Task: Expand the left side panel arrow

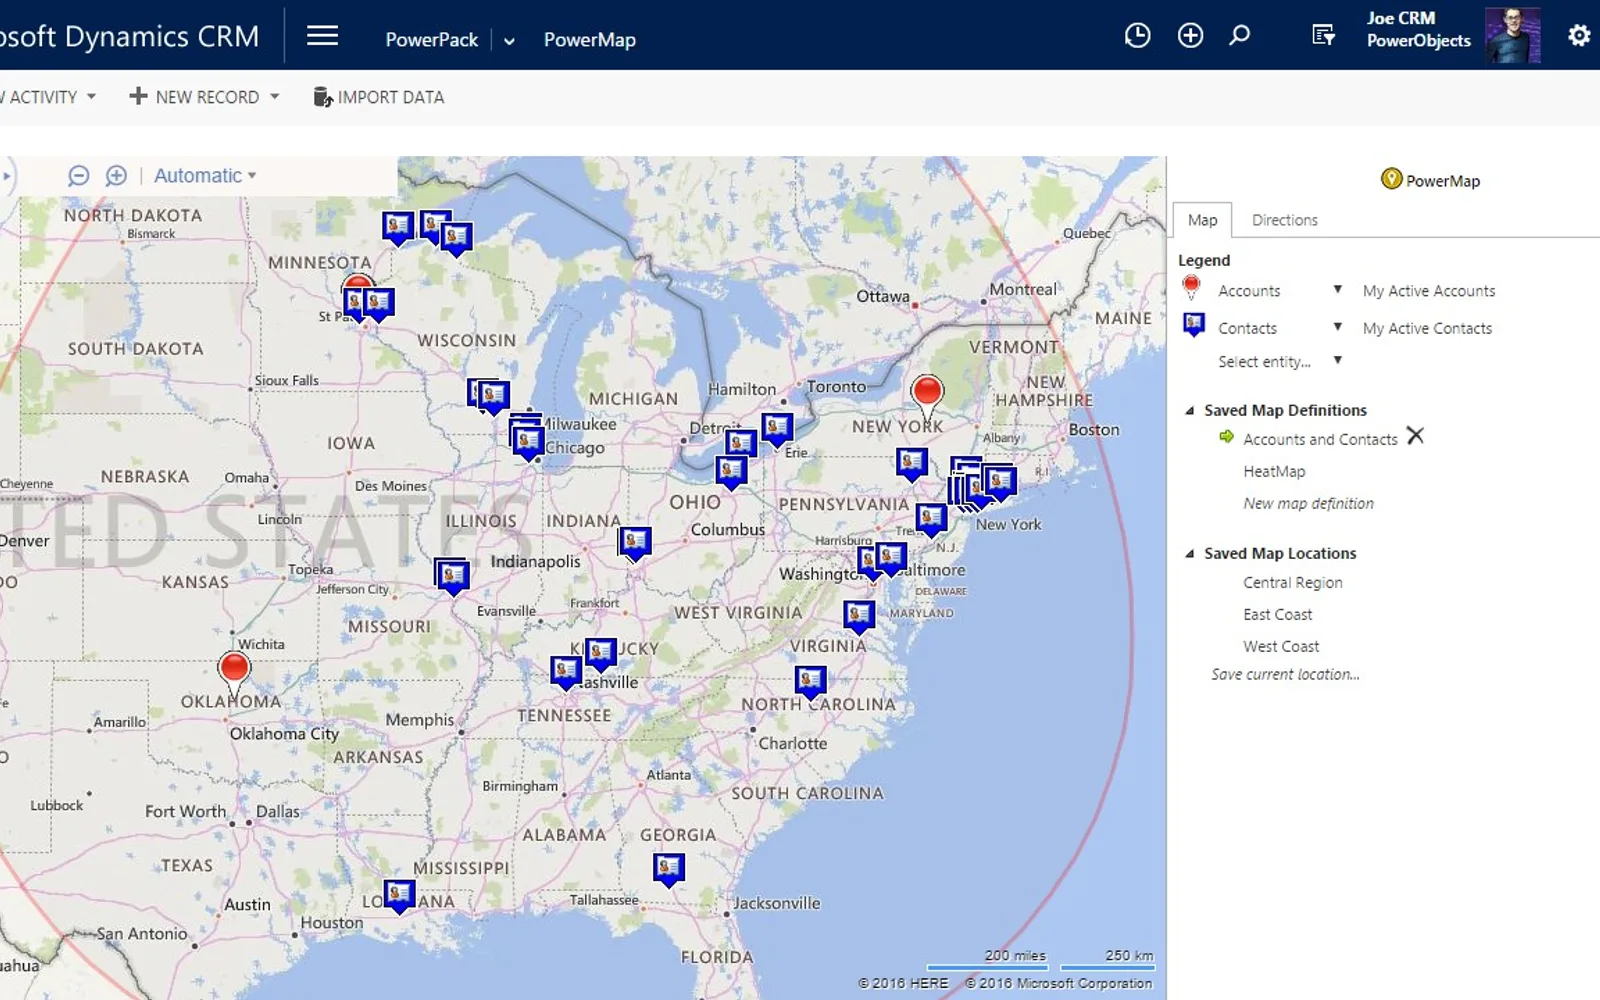Action: tap(7, 176)
